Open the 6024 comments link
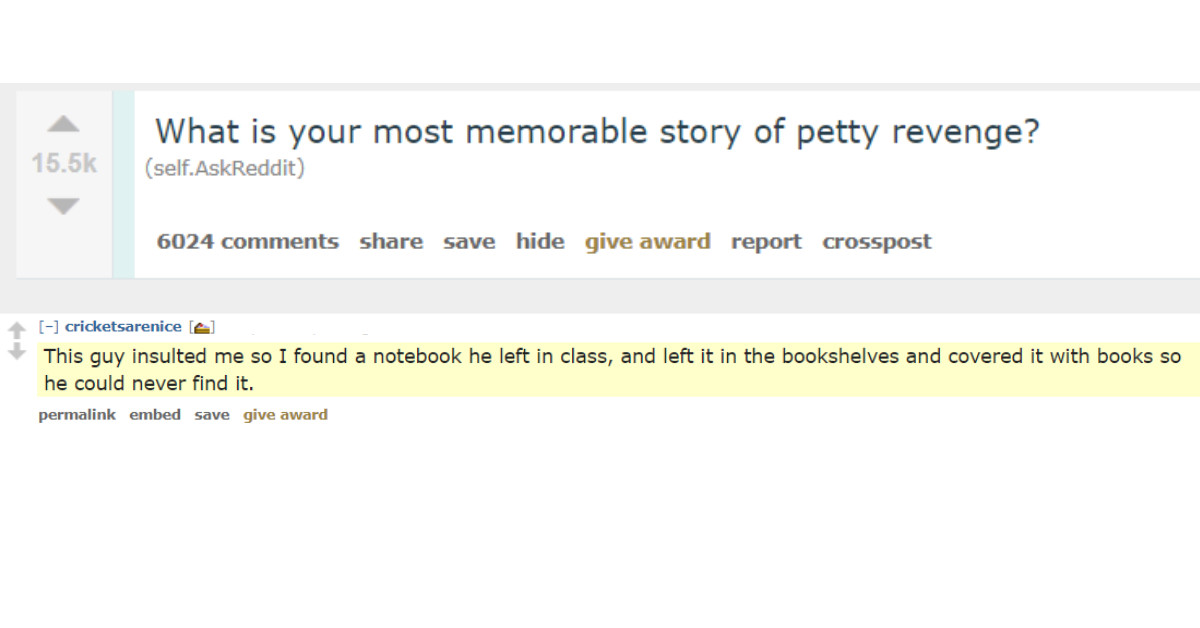The width and height of the screenshot is (1200, 628). 247,241
